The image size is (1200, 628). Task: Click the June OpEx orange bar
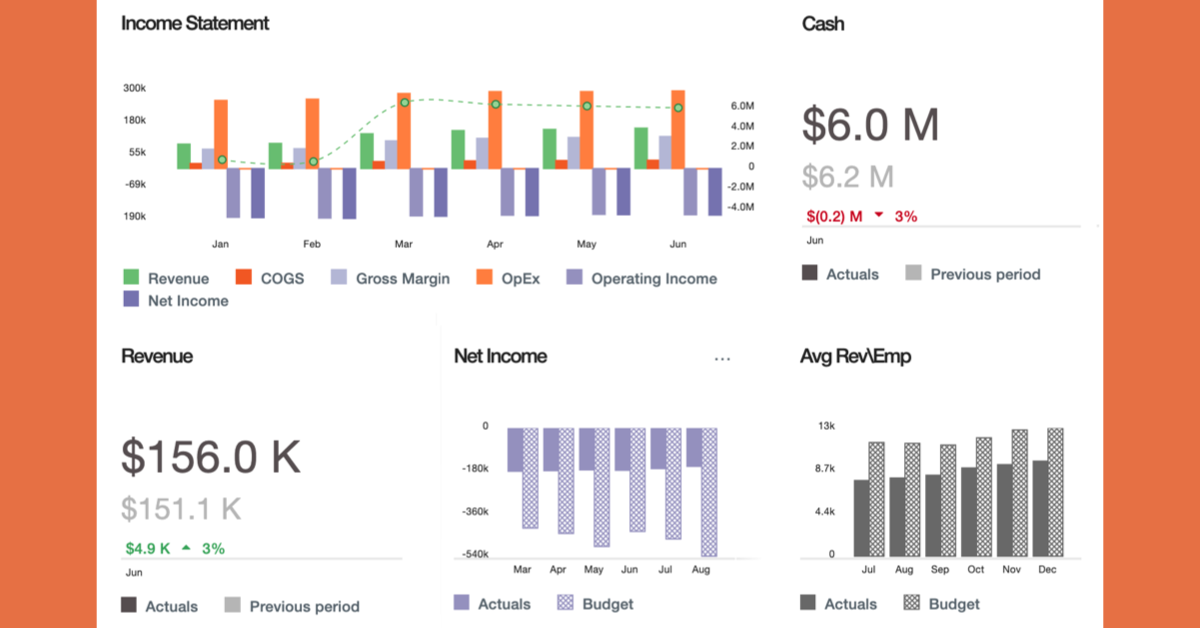coord(678,128)
